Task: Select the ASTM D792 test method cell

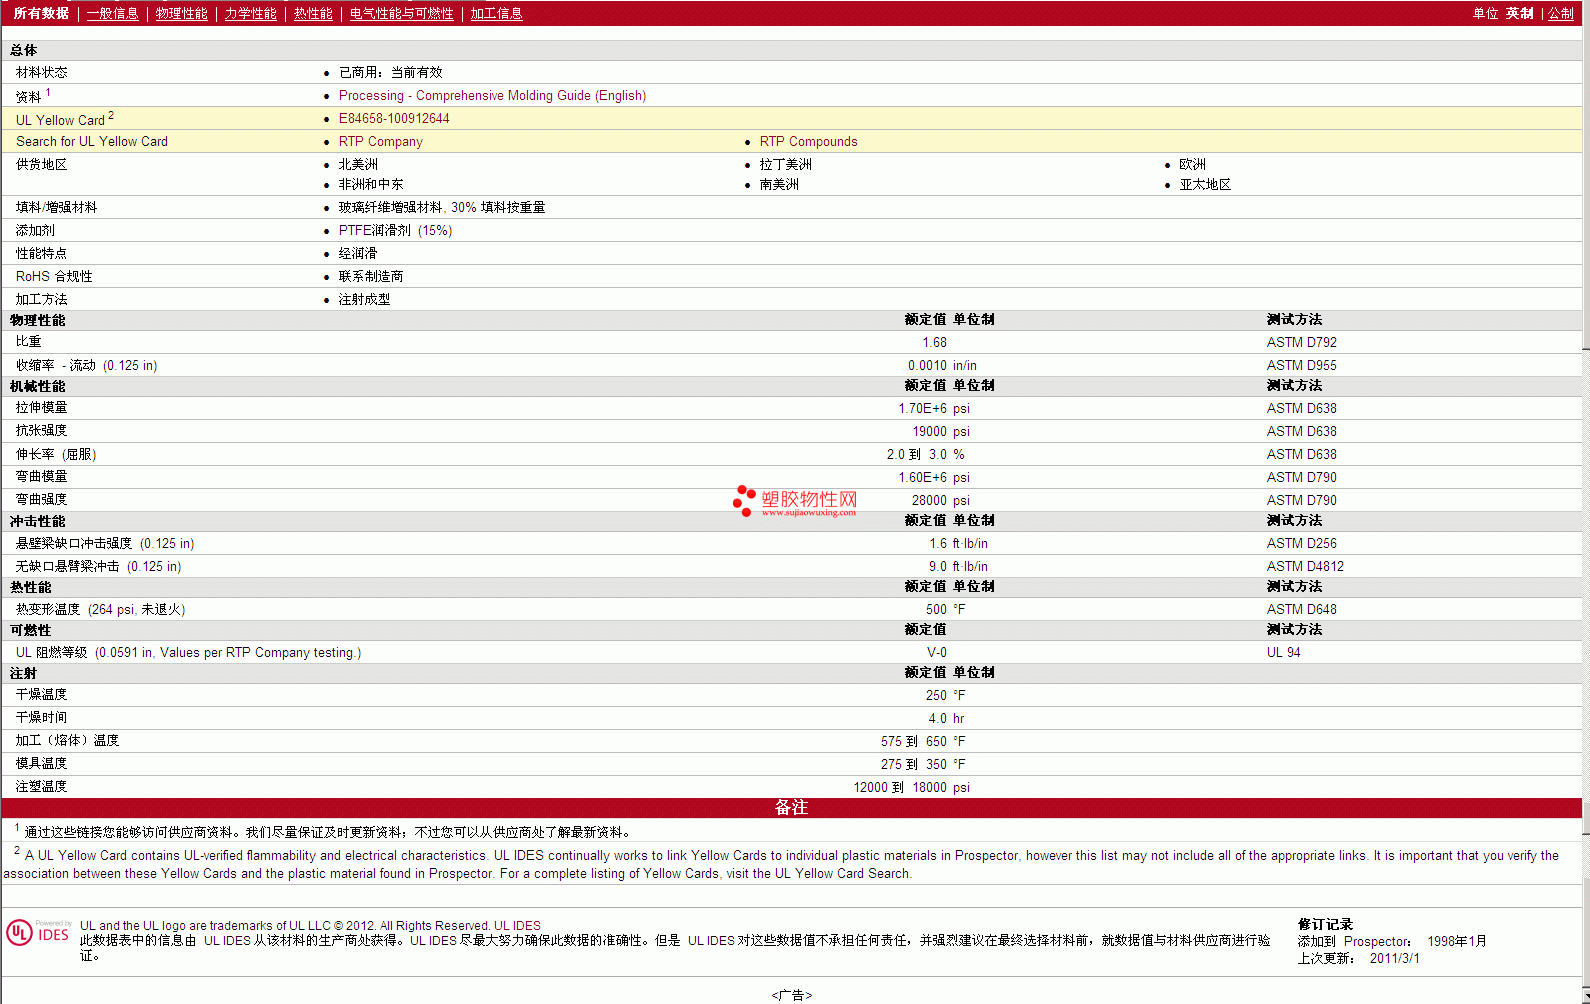Action: pyautogui.click(x=1302, y=342)
